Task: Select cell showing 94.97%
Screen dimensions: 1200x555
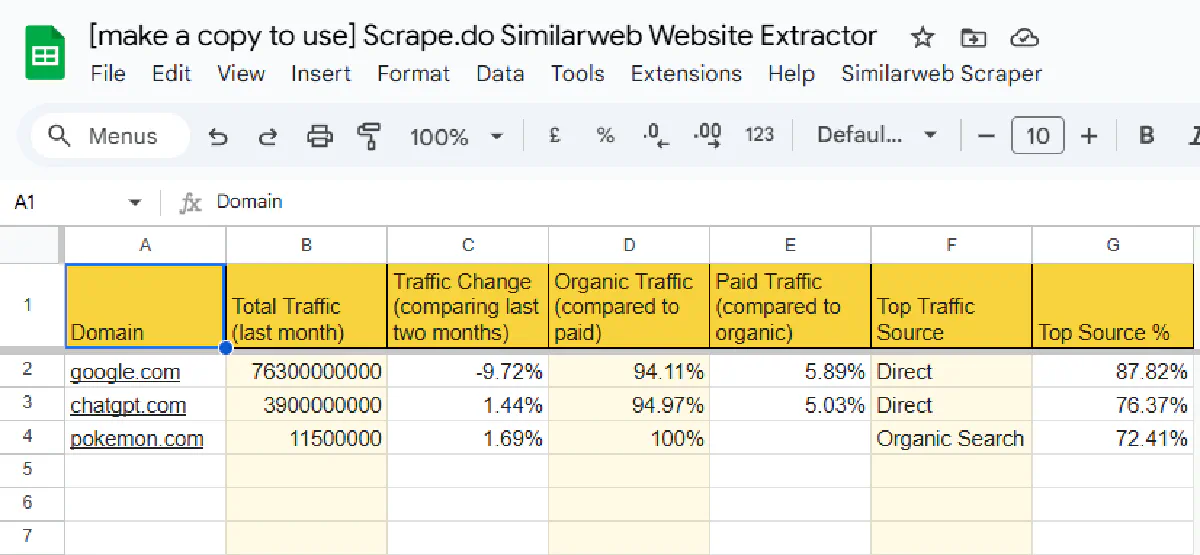Action: [629, 405]
